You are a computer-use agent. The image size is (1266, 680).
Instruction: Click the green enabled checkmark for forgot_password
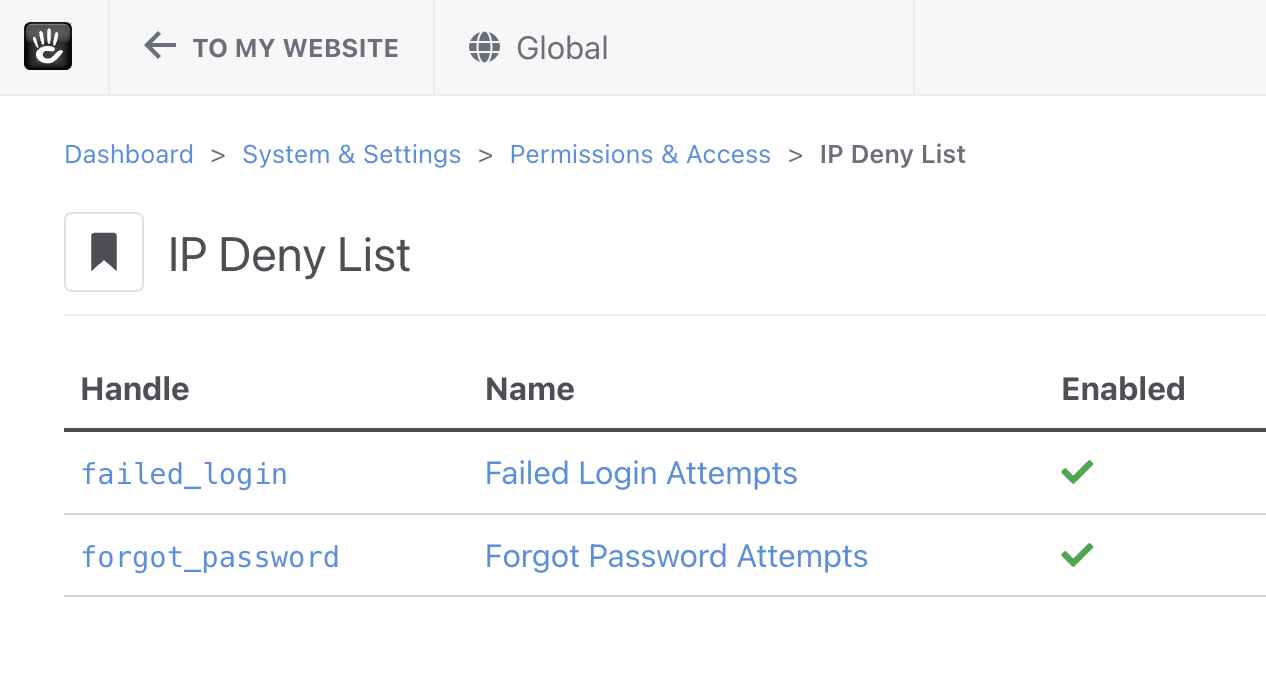tap(1077, 555)
